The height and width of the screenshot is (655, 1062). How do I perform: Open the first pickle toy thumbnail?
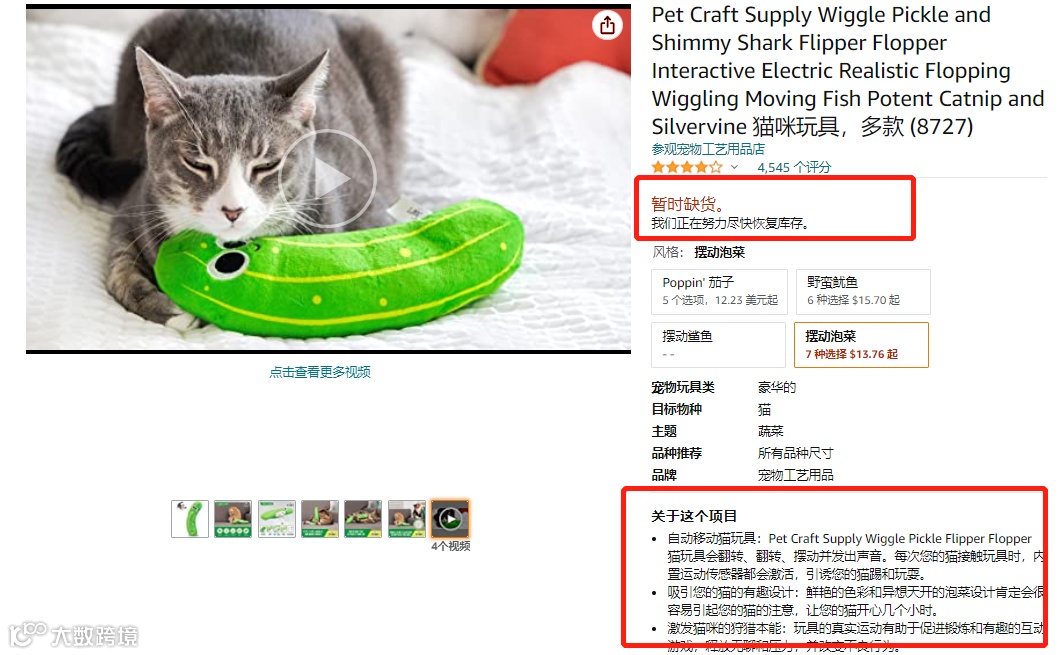point(190,519)
